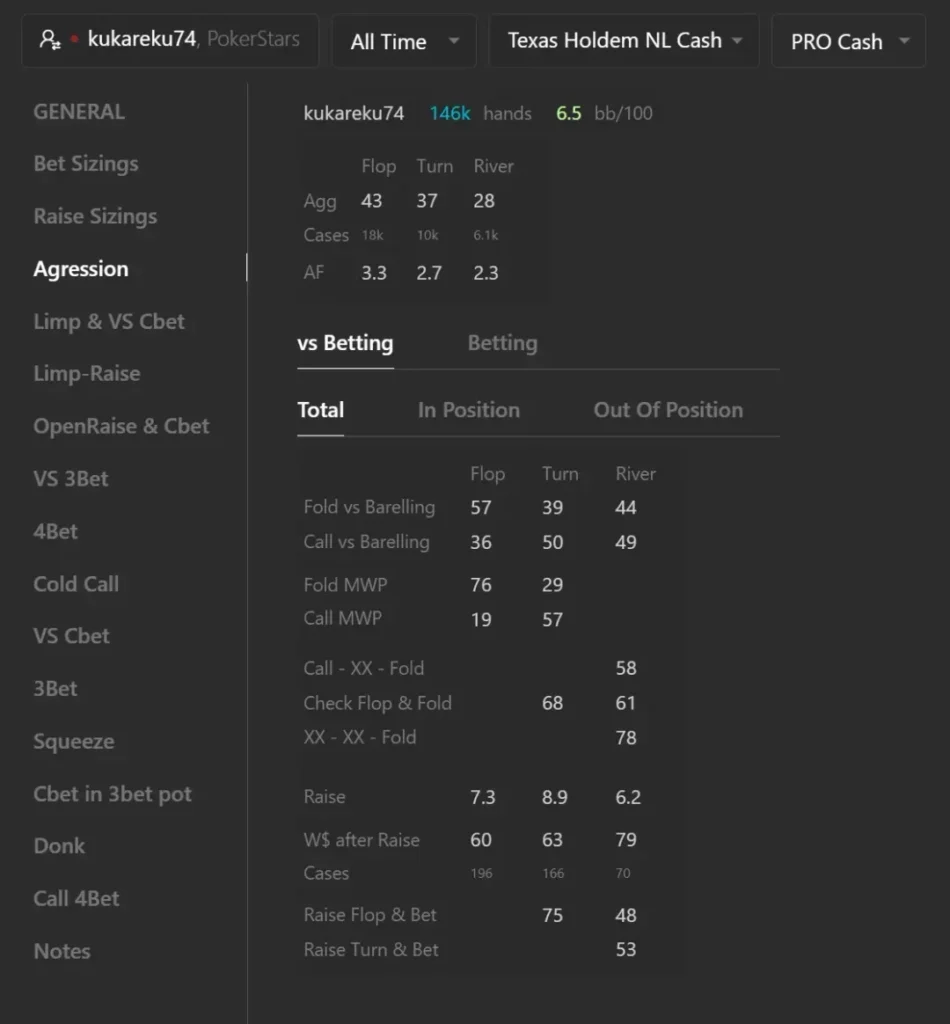Select the vs Betting tab
The width and height of the screenshot is (950, 1024).
(x=345, y=344)
